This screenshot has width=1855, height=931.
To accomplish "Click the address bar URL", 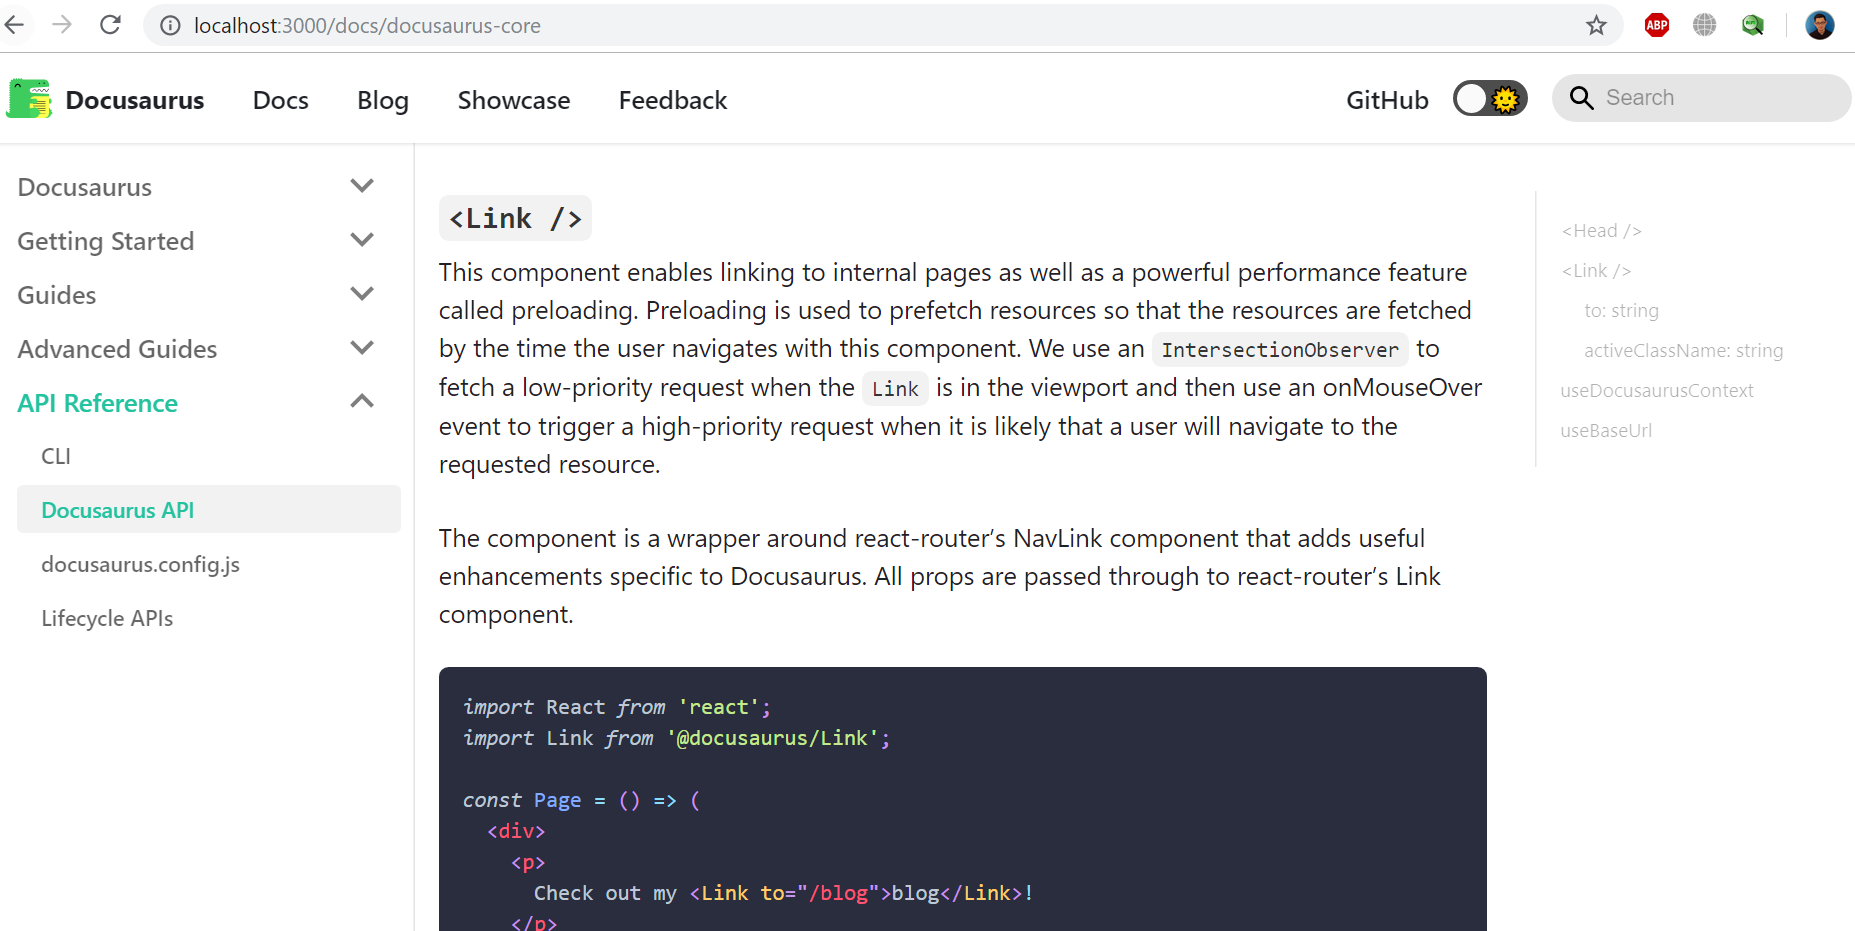I will pyautogui.click(x=367, y=26).
